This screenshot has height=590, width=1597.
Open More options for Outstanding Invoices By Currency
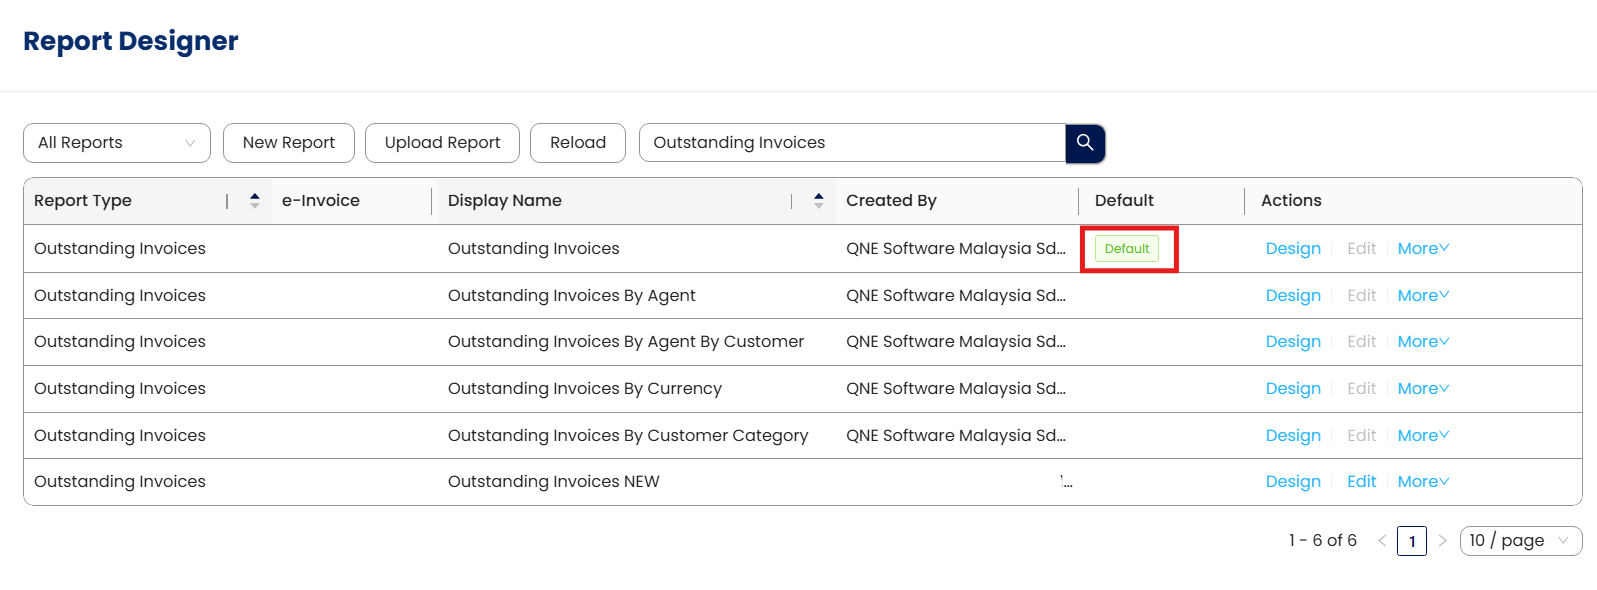[x=1422, y=389]
